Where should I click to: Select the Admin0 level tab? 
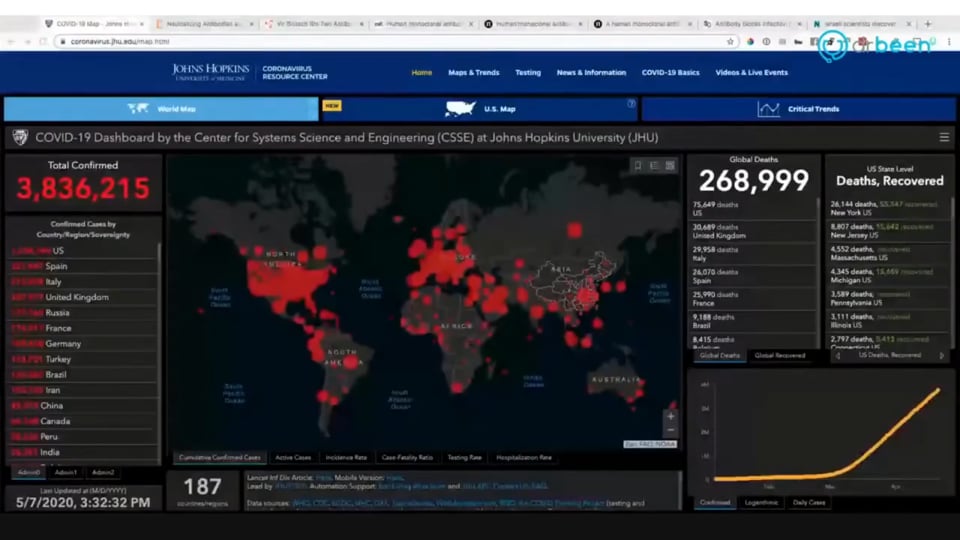(x=29, y=473)
